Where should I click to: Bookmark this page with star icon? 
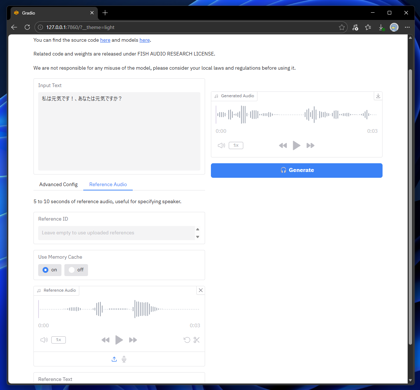342,27
